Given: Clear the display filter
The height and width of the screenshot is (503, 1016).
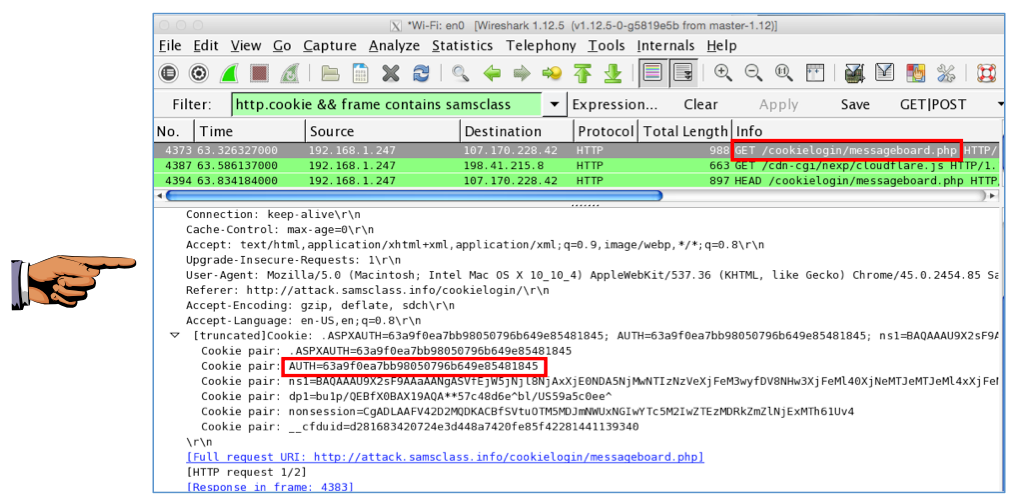Looking at the screenshot, I should click(x=700, y=104).
